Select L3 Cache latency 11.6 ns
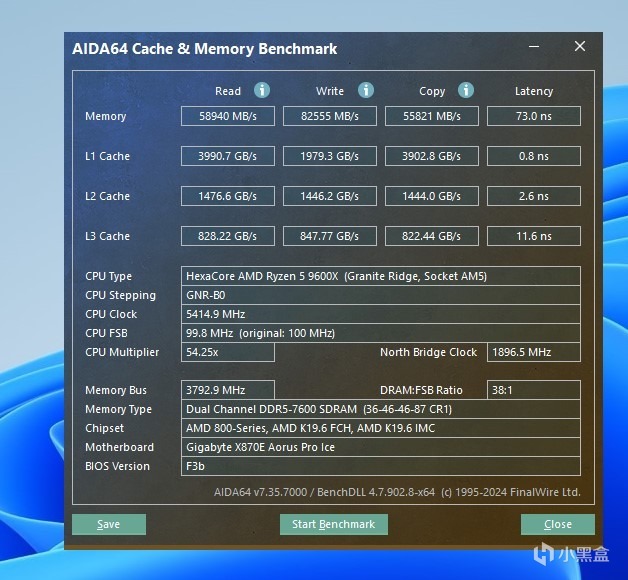This screenshot has width=628, height=580. [534, 236]
